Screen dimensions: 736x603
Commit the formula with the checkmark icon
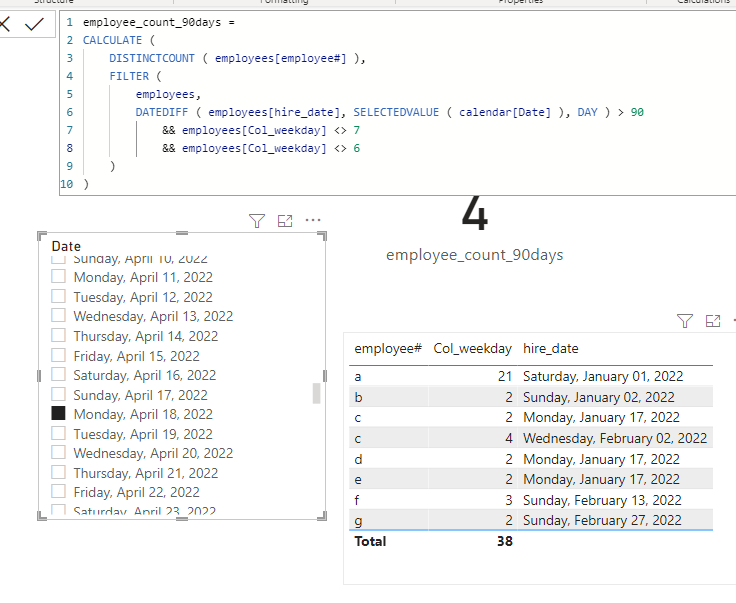[x=34, y=23]
